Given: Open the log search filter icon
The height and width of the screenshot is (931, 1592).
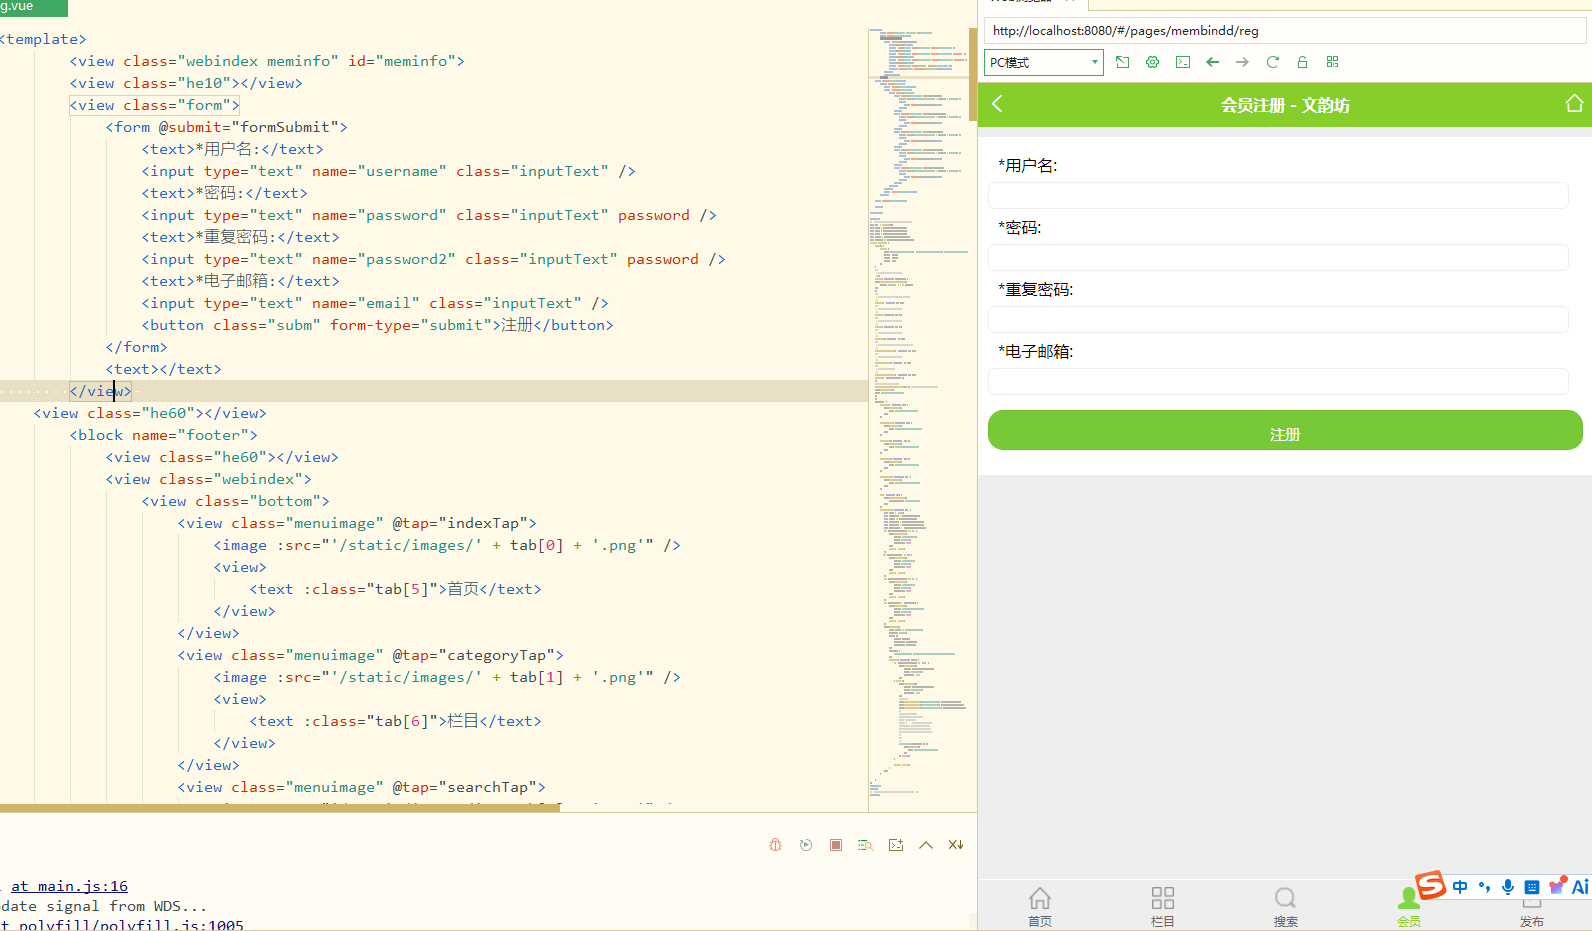Looking at the screenshot, I should [866, 845].
